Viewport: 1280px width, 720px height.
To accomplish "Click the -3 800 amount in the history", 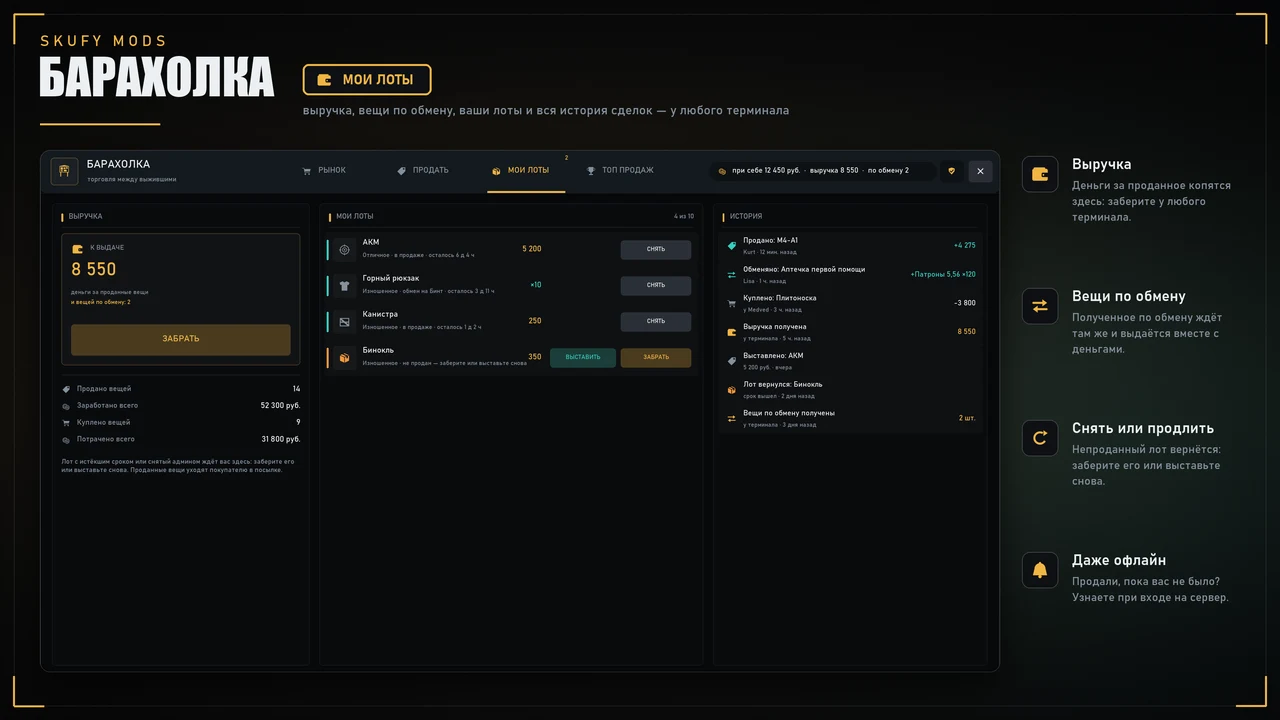I will (x=965, y=303).
